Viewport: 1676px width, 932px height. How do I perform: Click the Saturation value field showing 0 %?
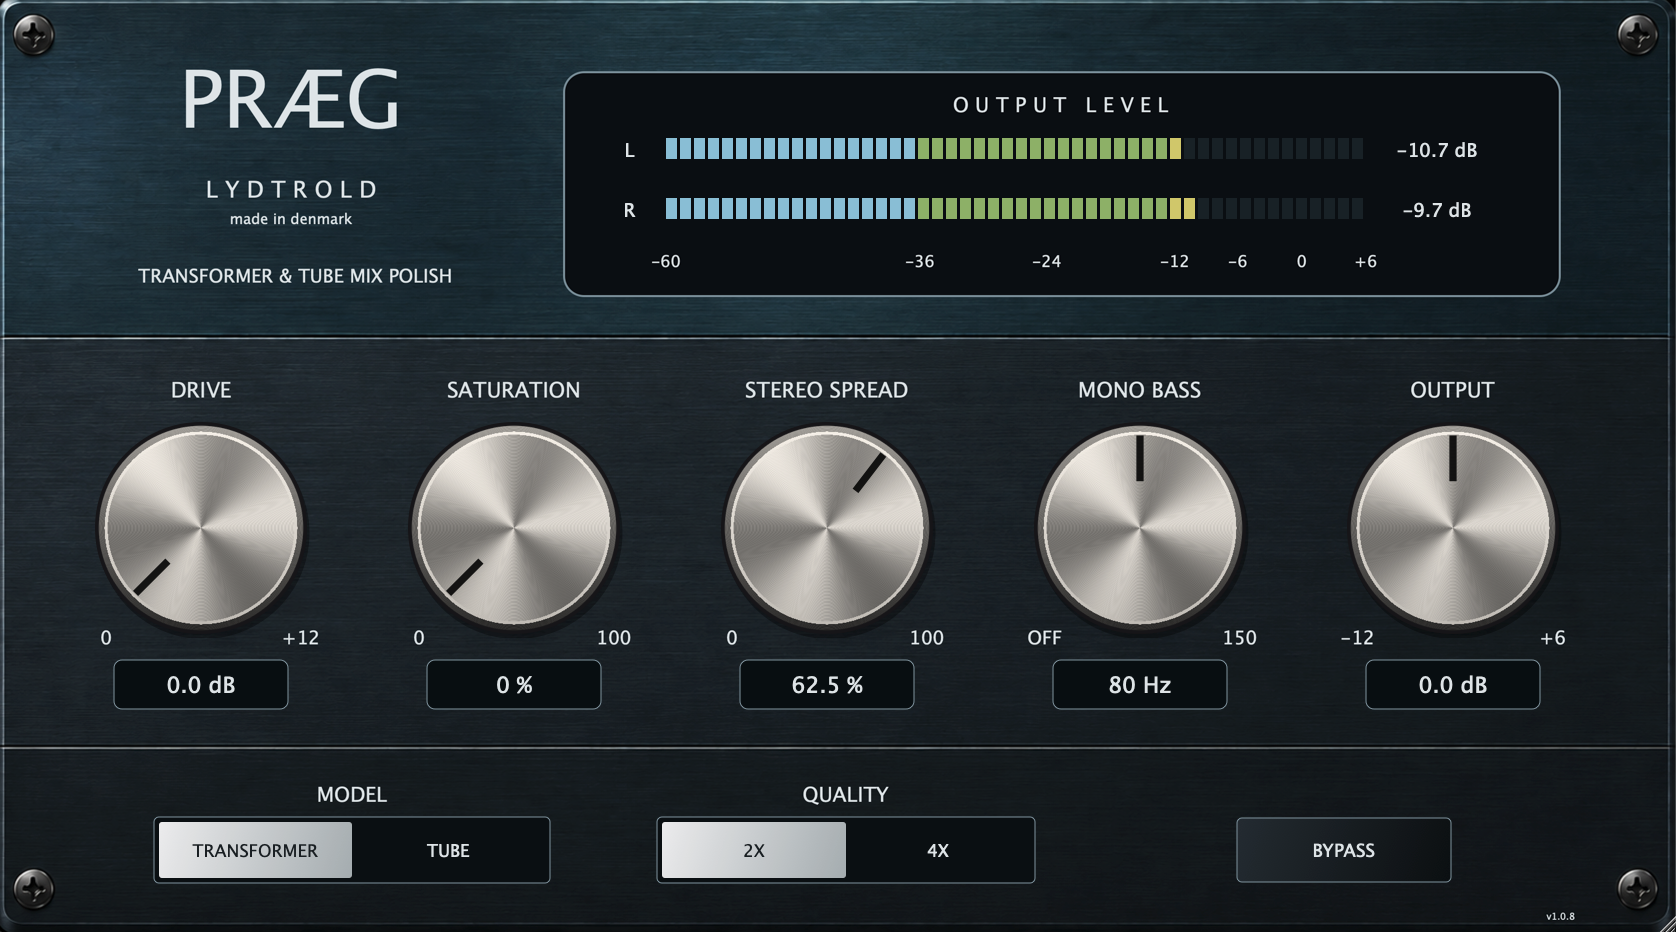tap(514, 685)
